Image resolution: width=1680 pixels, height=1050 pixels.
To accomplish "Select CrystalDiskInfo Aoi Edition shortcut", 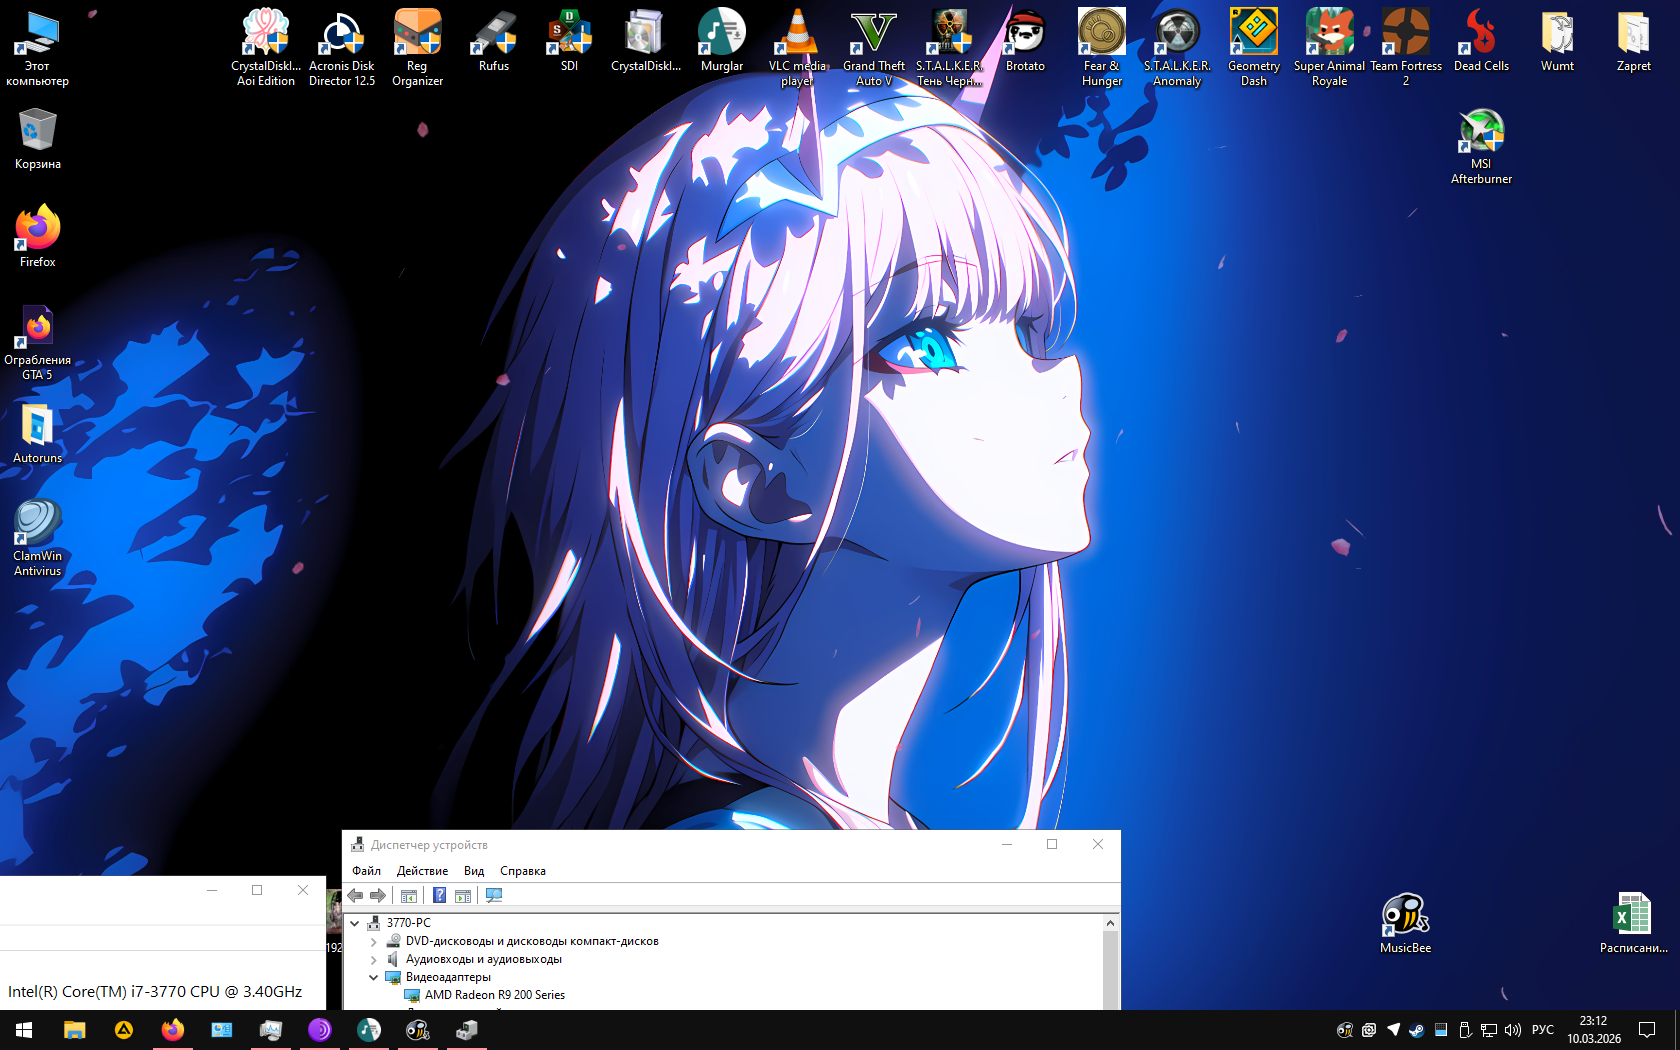I will click(266, 48).
